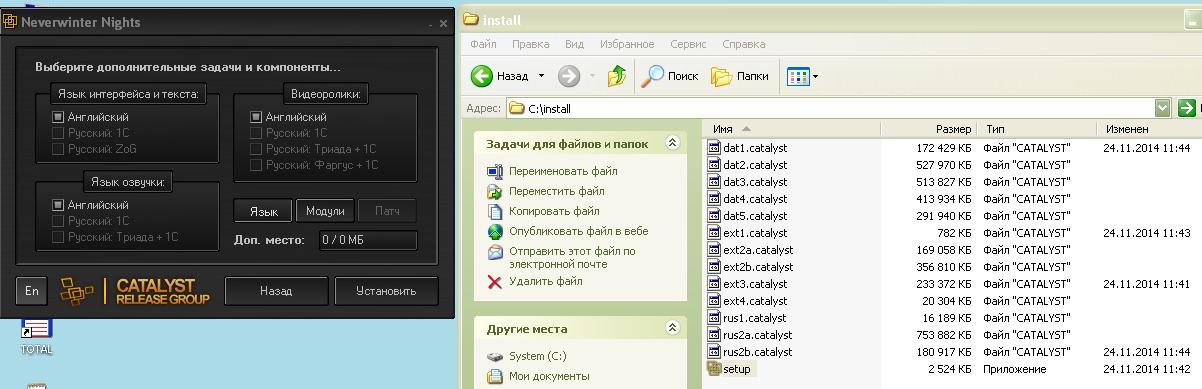Click the En language switch button
The height and width of the screenshot is (389, 1202).
(32, 291)
